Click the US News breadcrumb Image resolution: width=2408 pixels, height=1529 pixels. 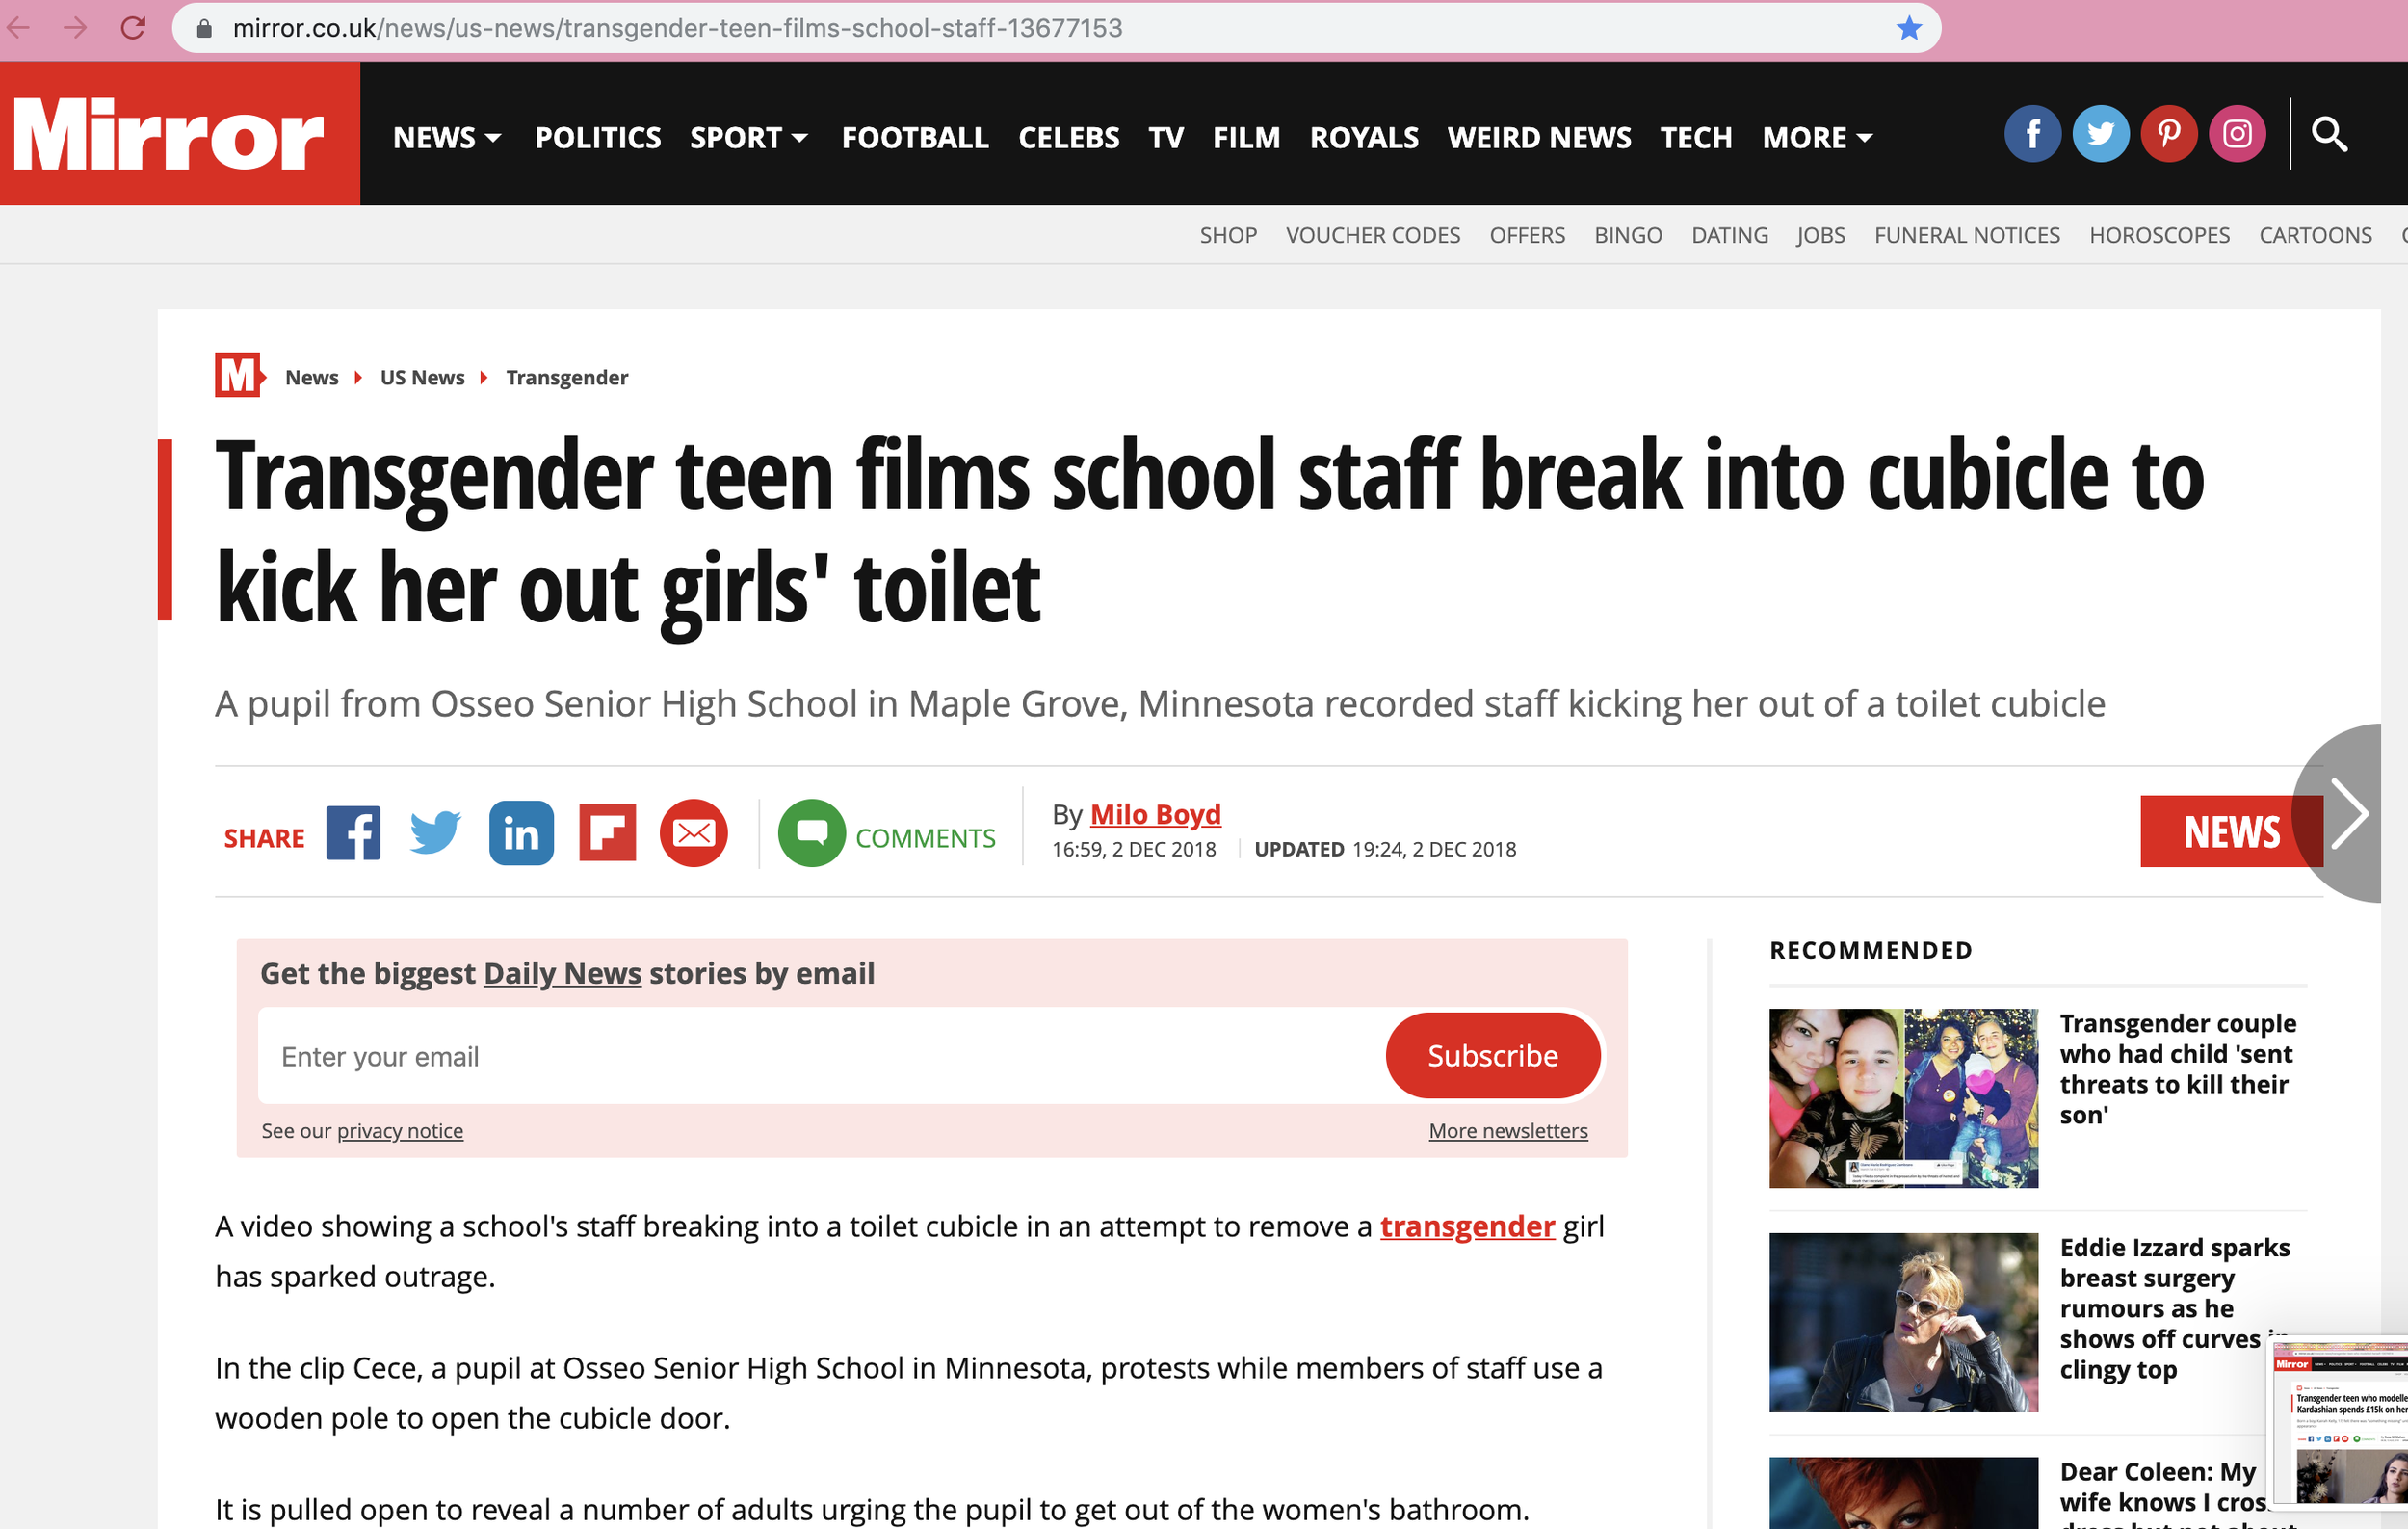[x=422, y=377]
